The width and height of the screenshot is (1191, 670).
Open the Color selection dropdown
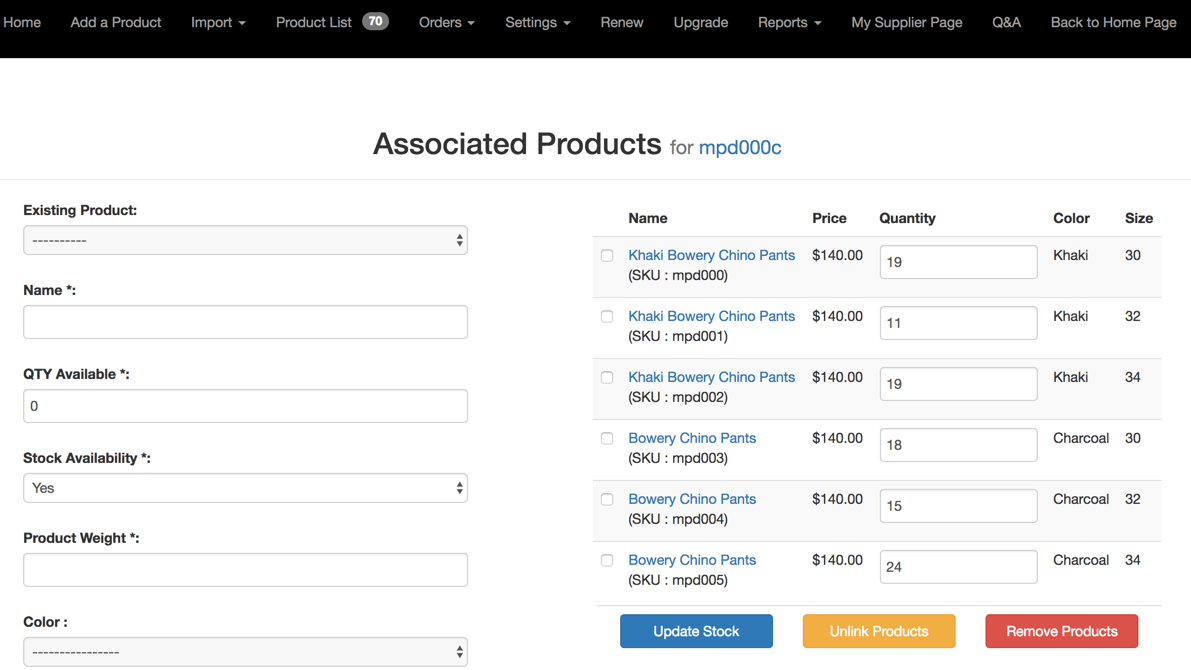pos(245,652)
